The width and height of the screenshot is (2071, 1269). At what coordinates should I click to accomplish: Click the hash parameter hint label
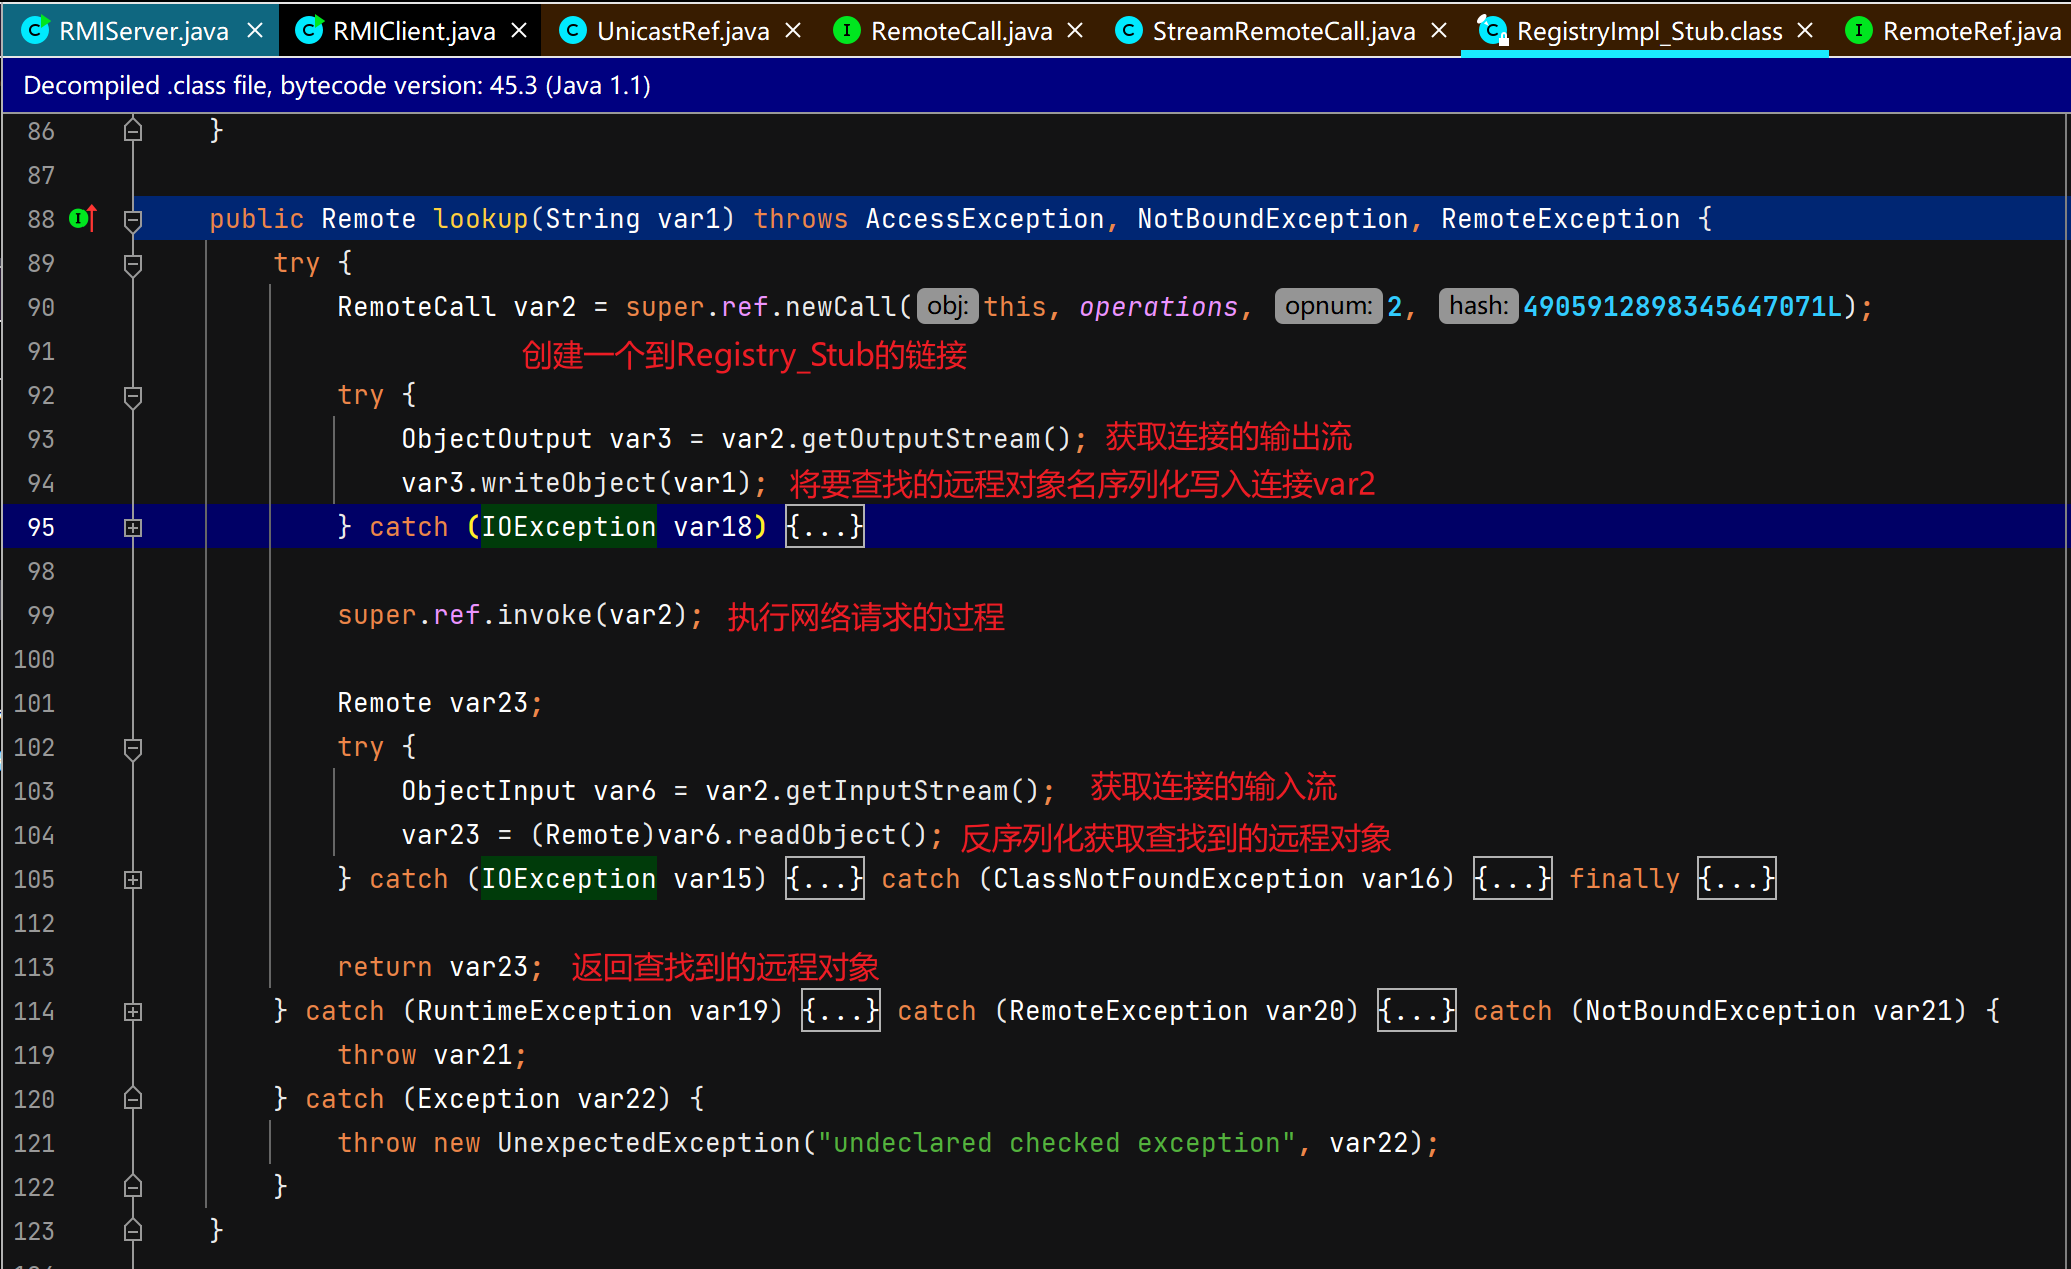click(1478, 306)
